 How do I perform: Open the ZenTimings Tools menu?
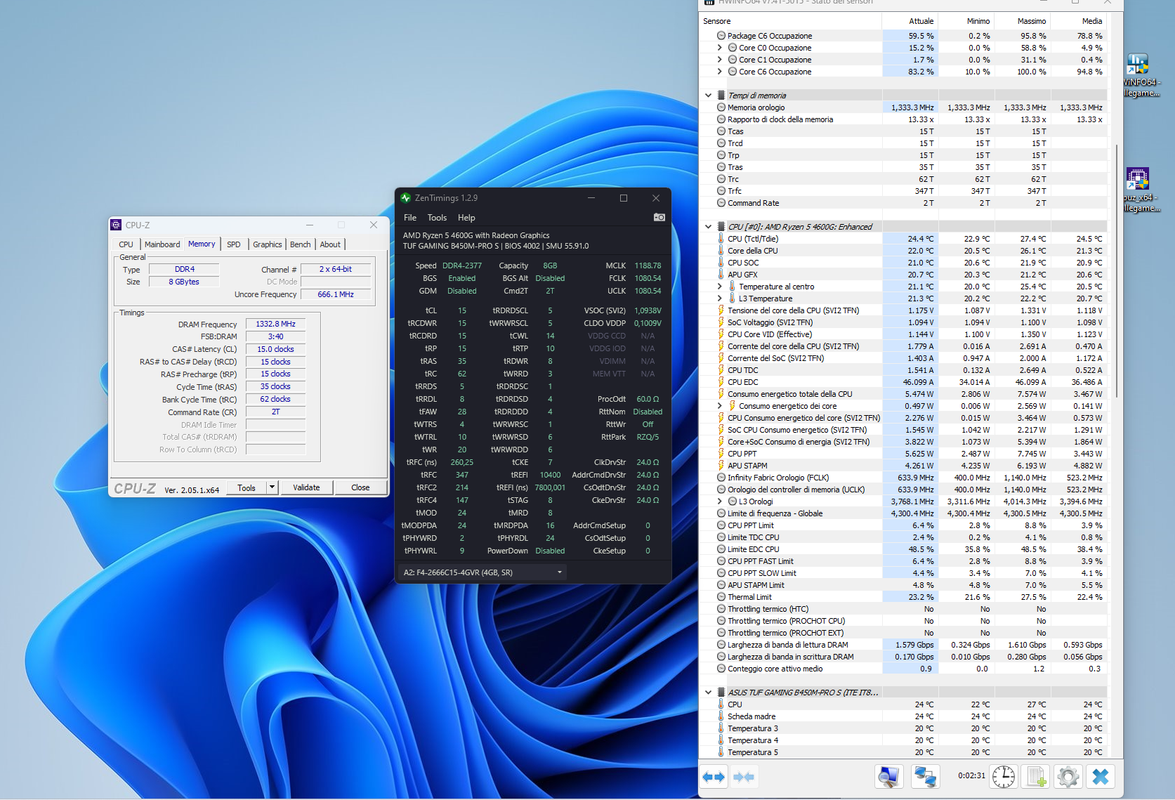[x=437, y=217]
